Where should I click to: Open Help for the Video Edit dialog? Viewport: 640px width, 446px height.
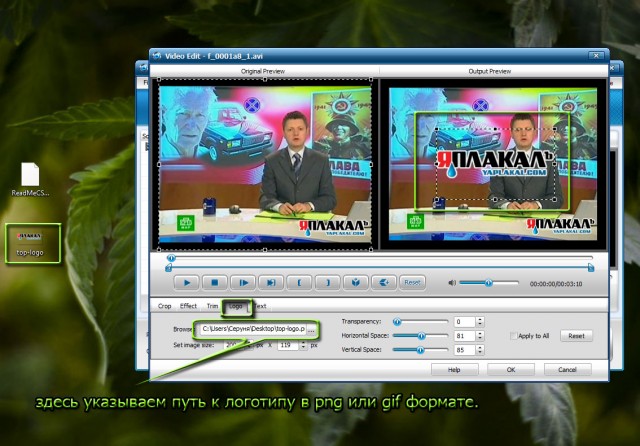click(454, 370)
